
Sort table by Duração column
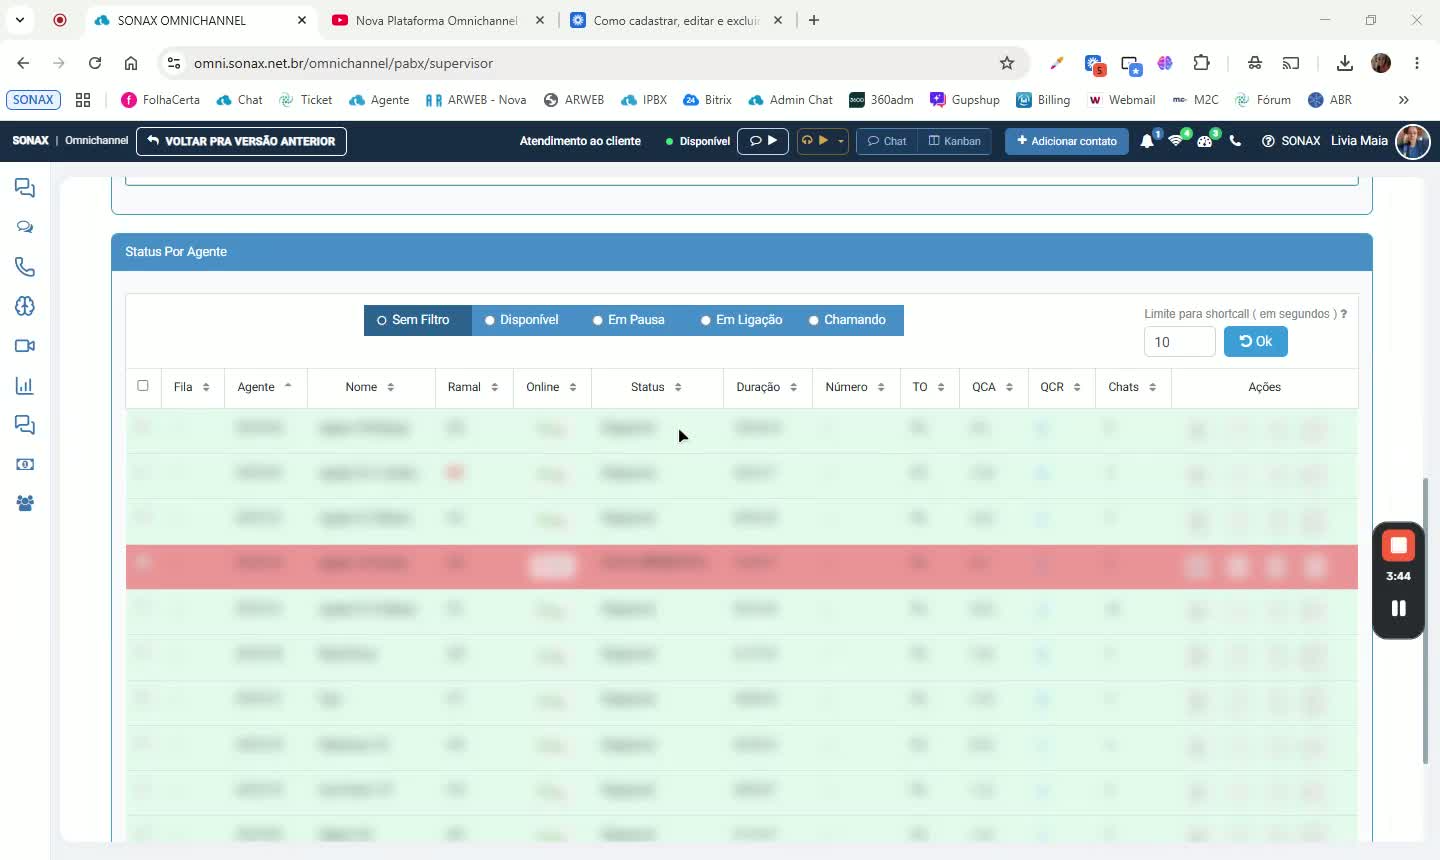pos(767,387)
